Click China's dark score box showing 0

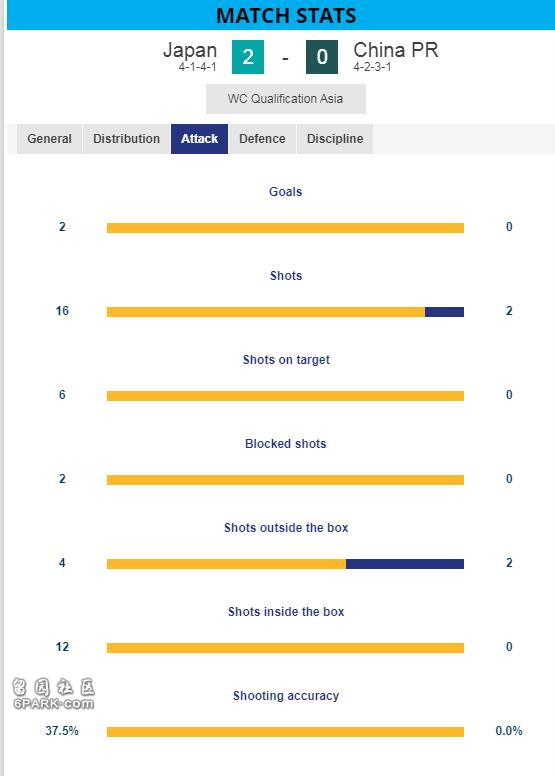point(322,57)
